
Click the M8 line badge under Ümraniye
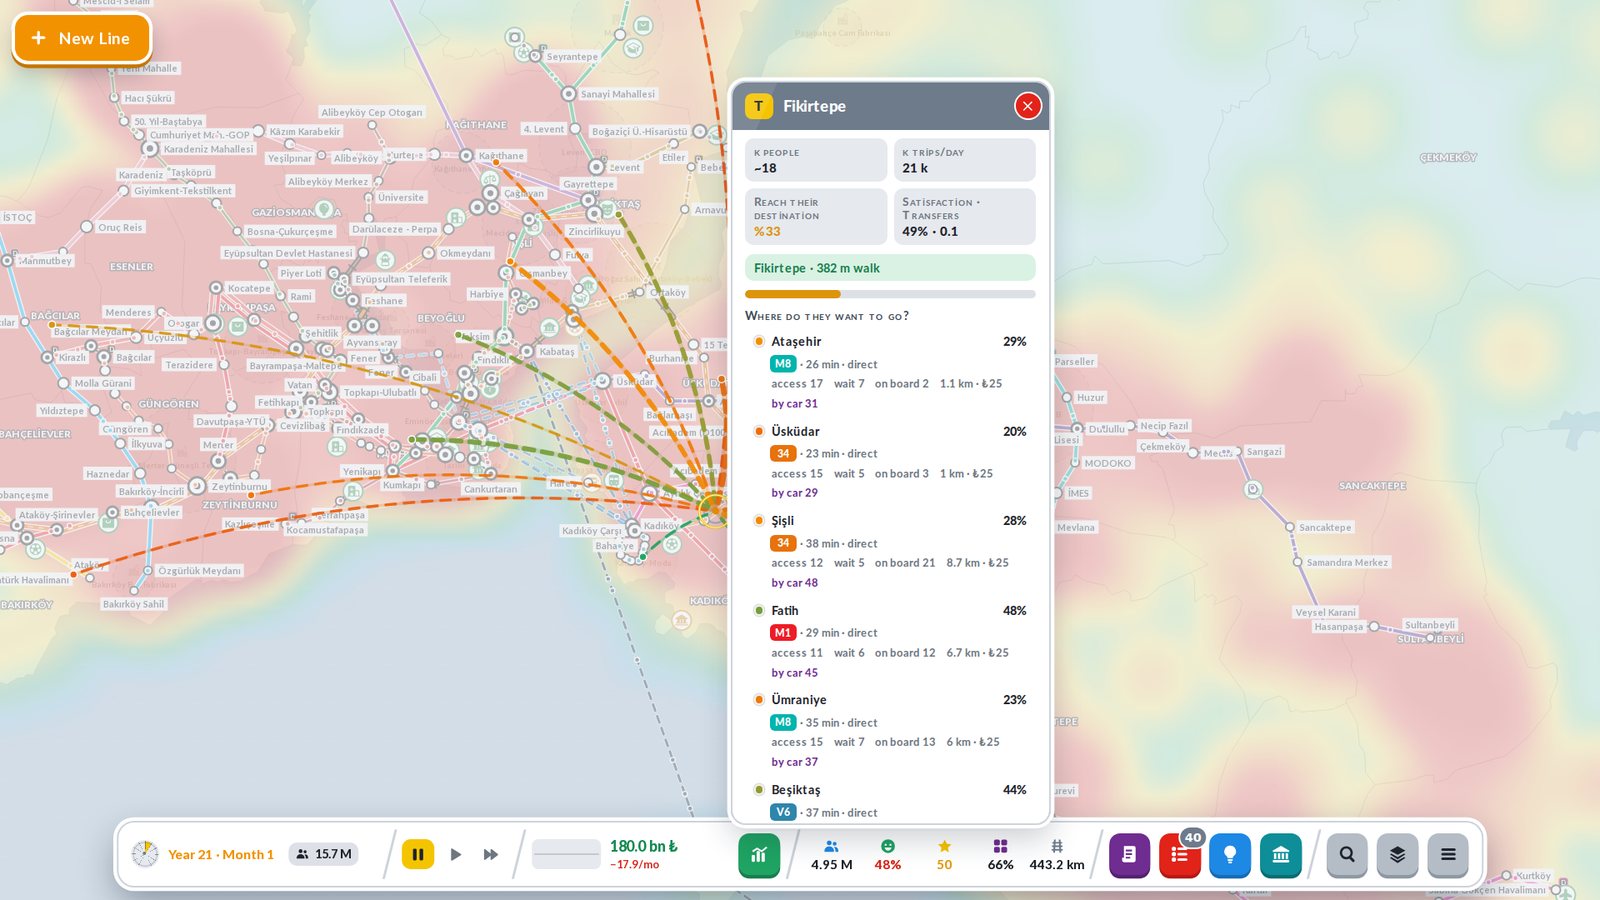783,722
